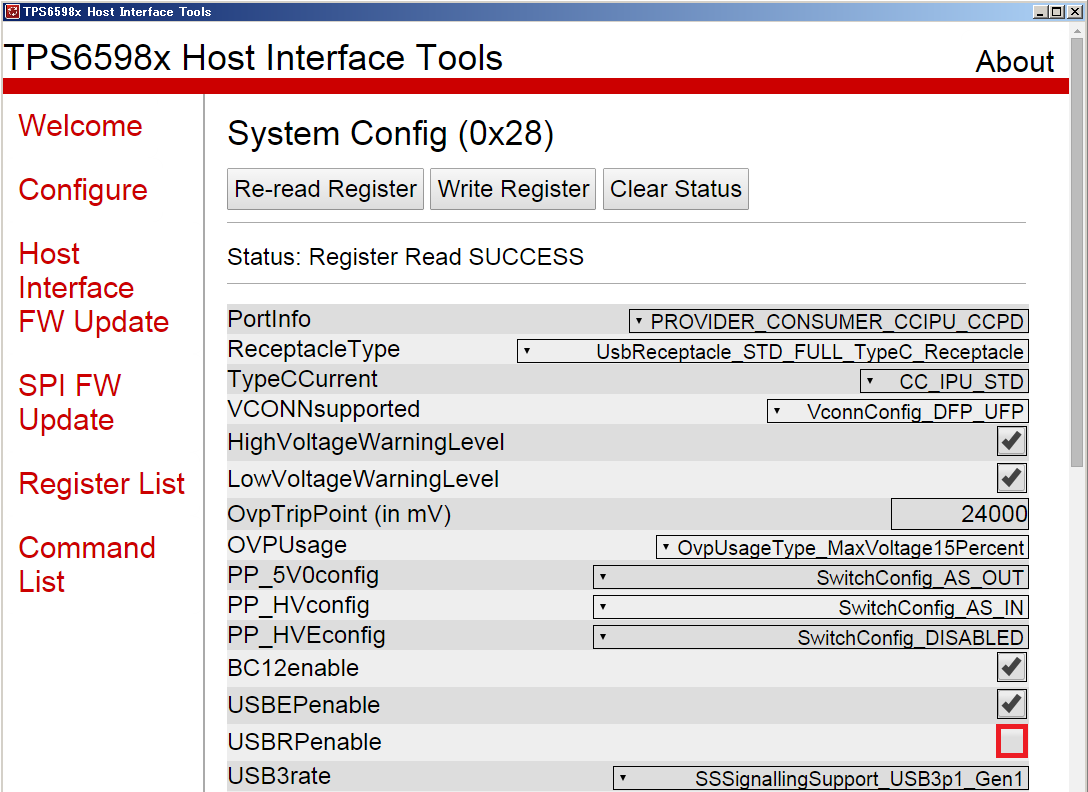Show the Register List
This screenshot has width=1088, height=792.
click(x=102, y=484)
